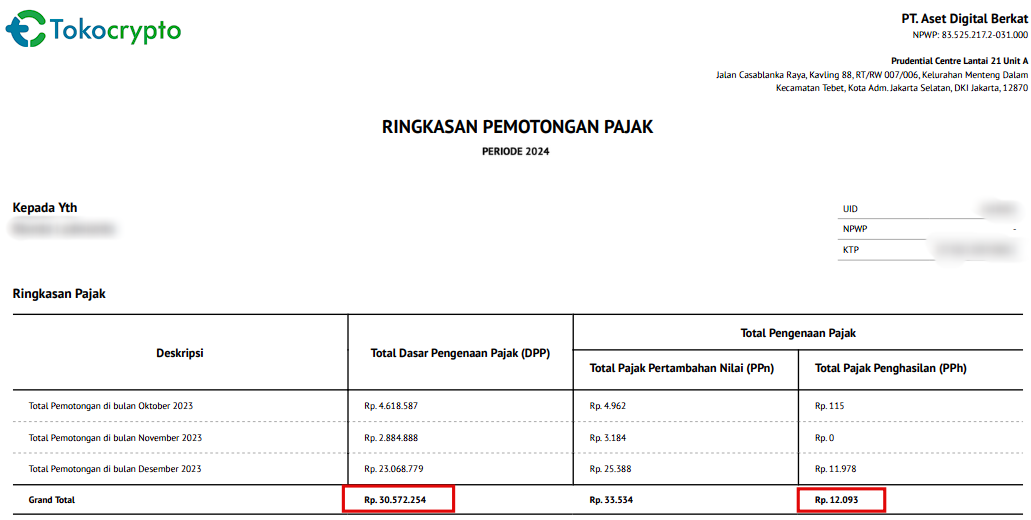
Task: Click PPn value Rp. 25.388
Action: point(610,469)
